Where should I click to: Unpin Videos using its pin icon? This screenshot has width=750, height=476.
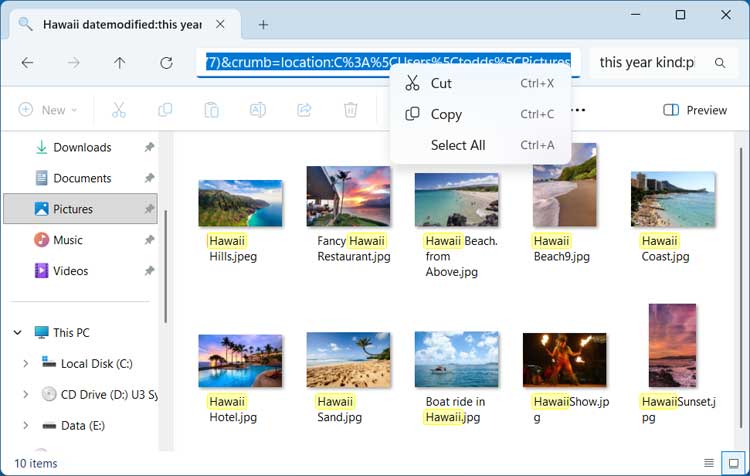tap(149, 271)
